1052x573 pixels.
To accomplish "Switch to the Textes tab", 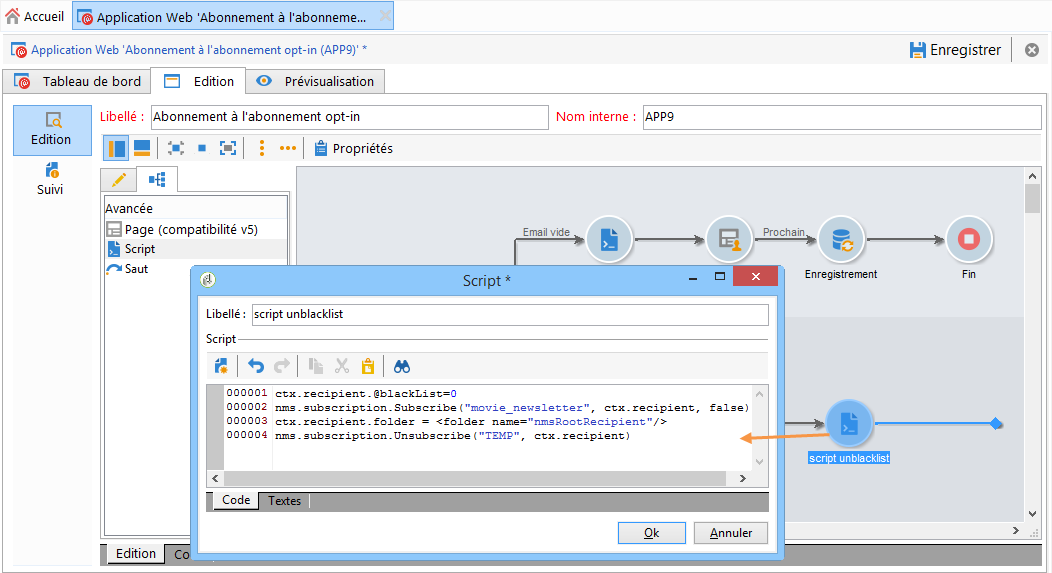I will 284,501.
